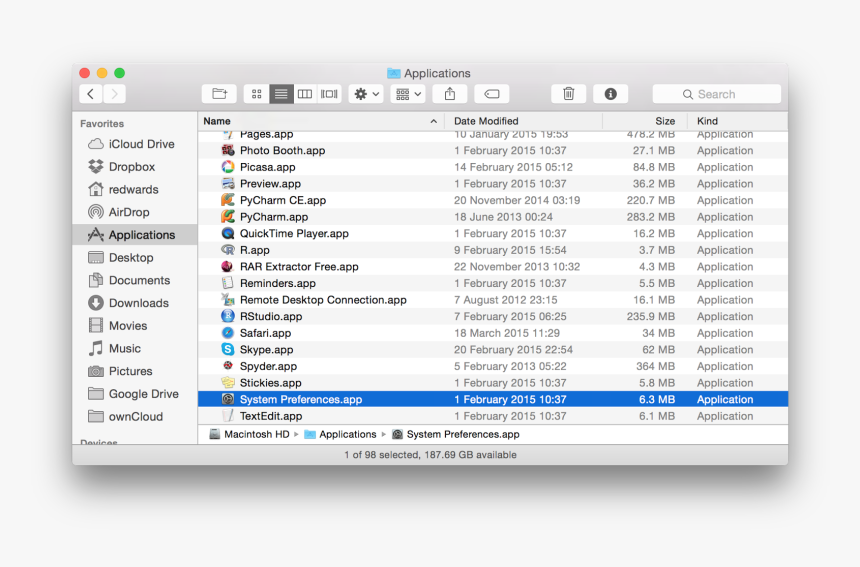860x567 pixels.
Task: Switch to icon view
Action: point(257,94)
